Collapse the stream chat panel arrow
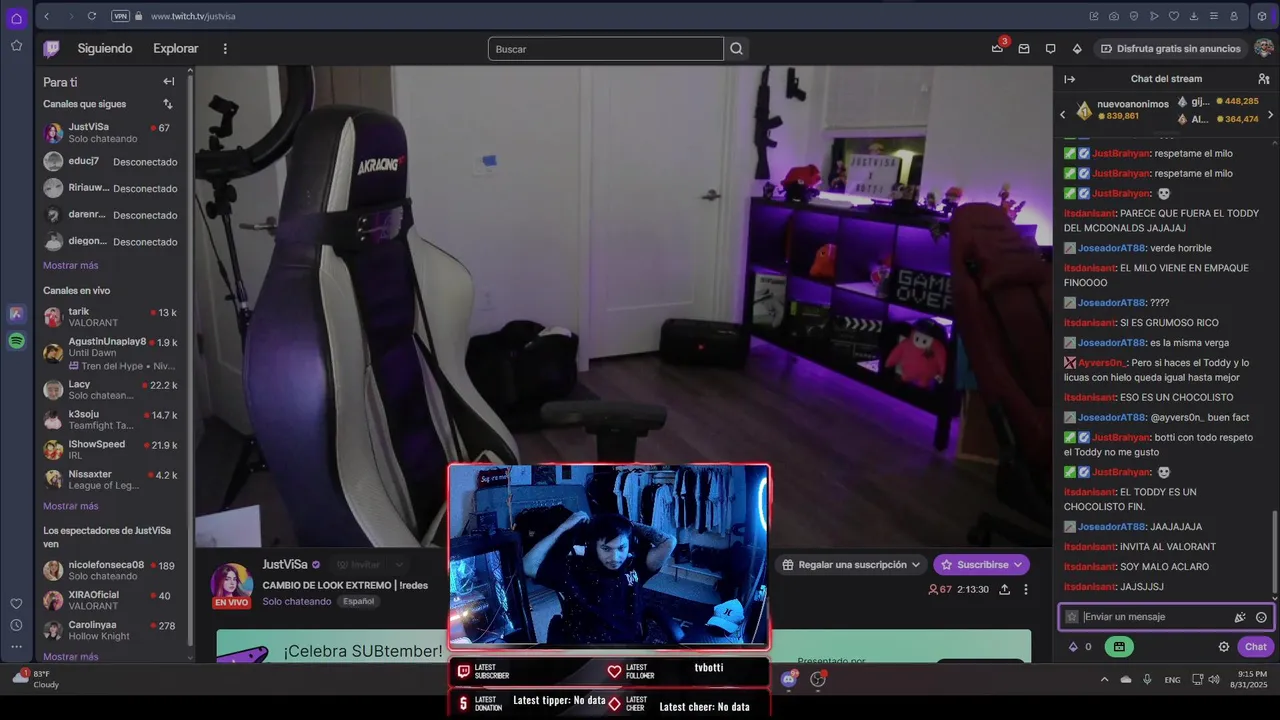 click(x=1069, y=79)
